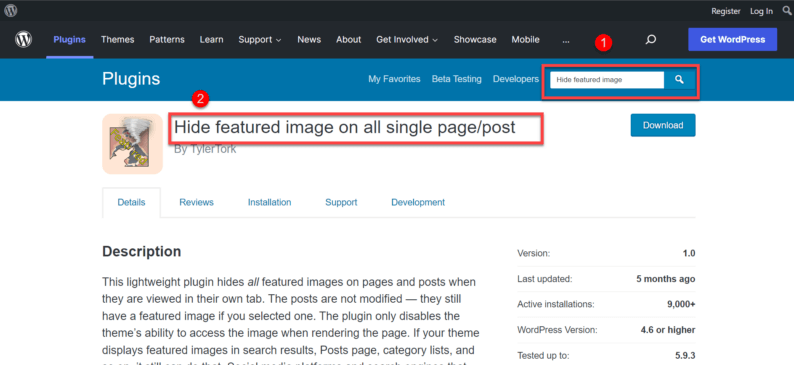
Task: Expand the Support dropdown menu
Action: (260, 39)
